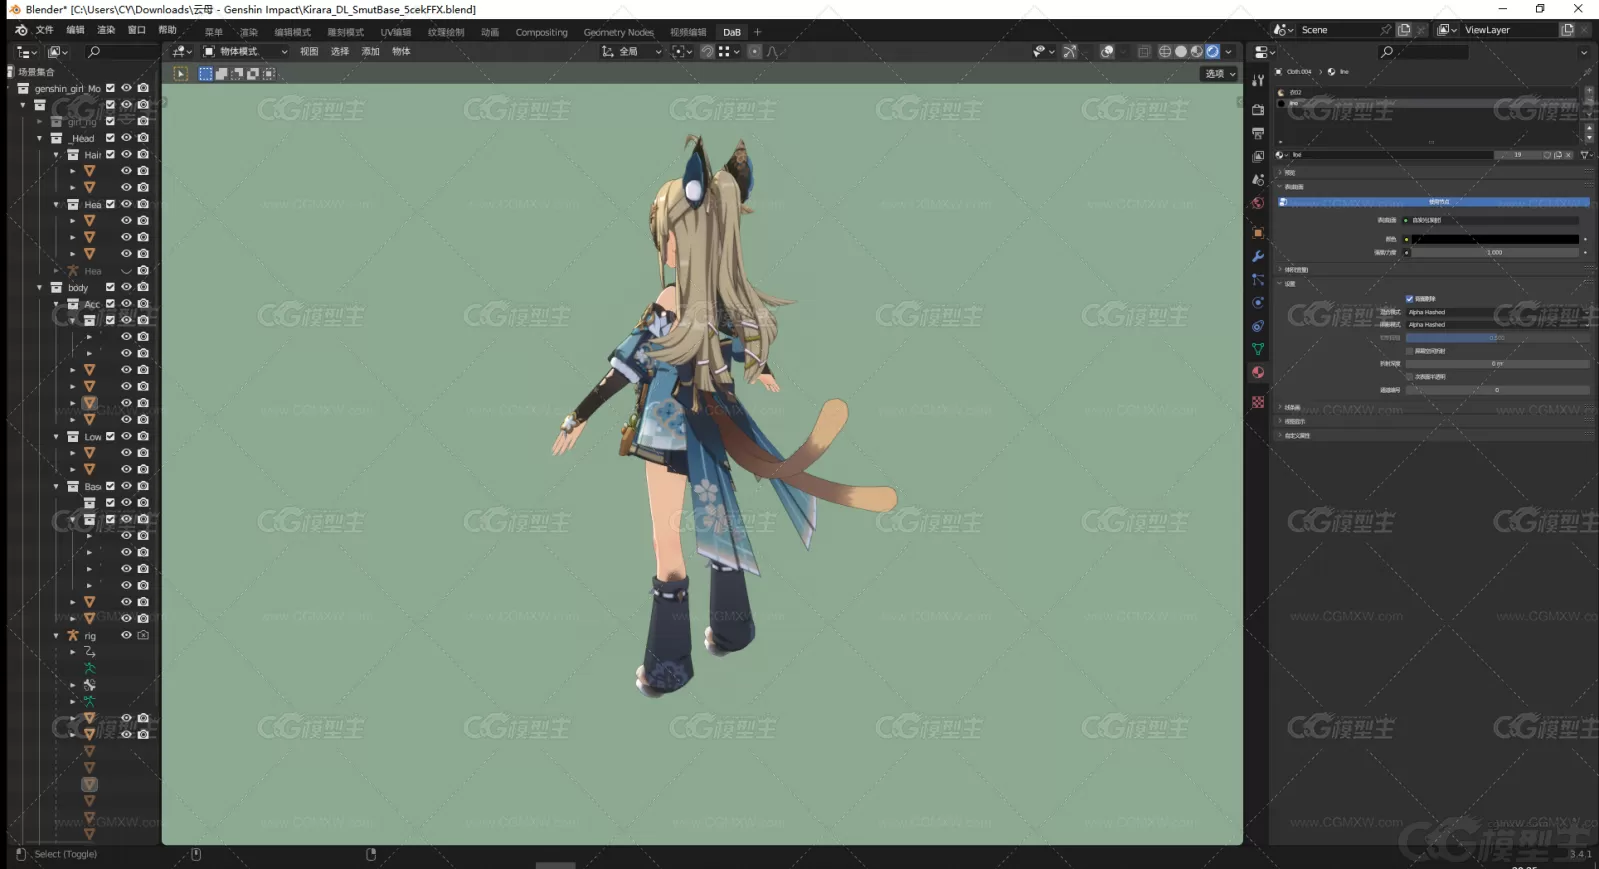The height and width of the screenshot is (869, 1599).
Task: Toggle viewport gizmos icon
Action: pyautogui.click(x=1070, y=51)
